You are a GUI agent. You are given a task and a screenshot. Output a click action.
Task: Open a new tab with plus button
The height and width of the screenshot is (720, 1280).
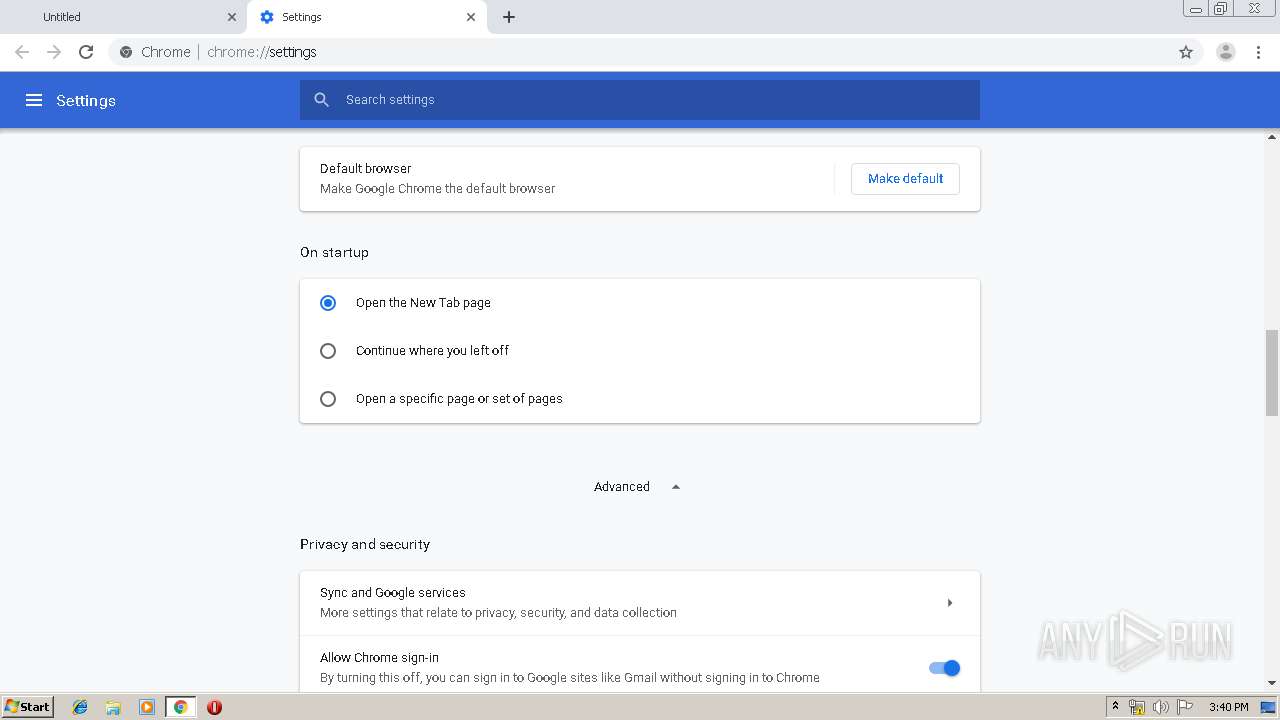[x=509, y=17]
